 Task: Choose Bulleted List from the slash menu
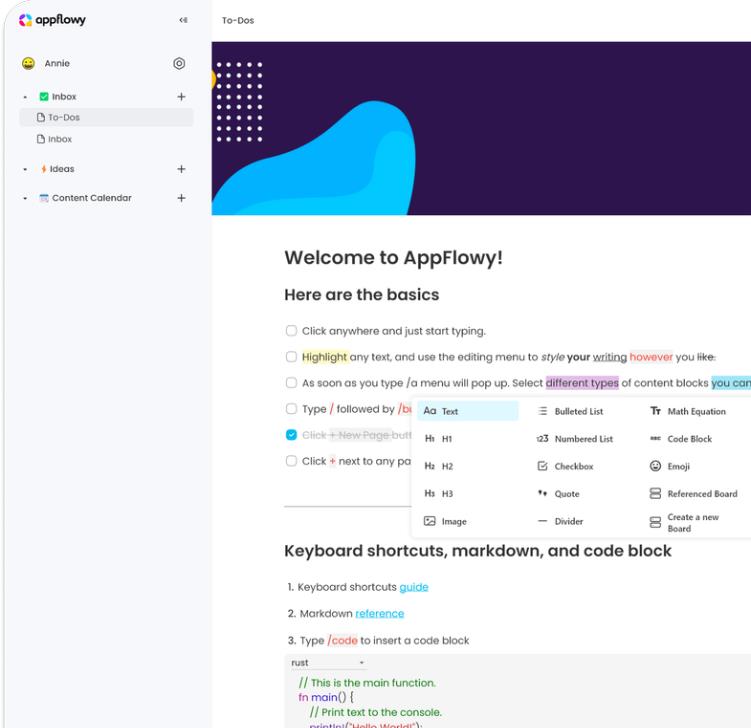pyautogui.click(x=579, y=411)
